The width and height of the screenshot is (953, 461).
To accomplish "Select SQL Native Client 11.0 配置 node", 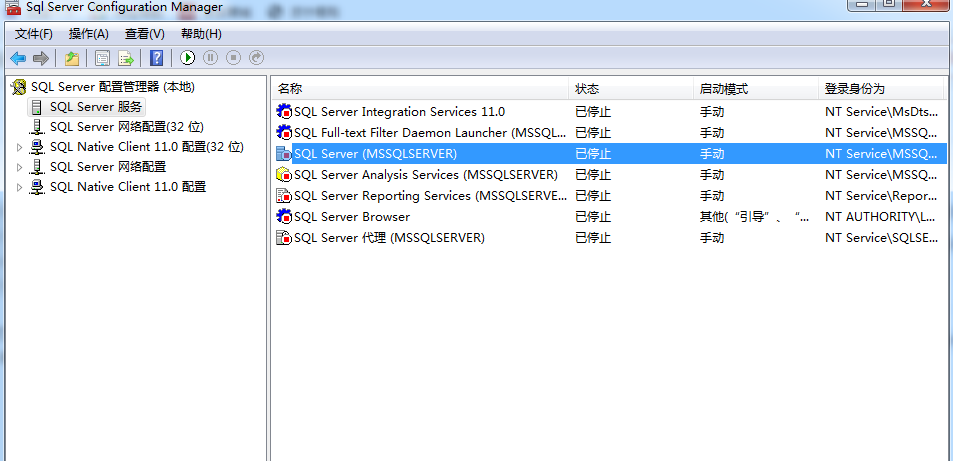I will pyautogui.click(x=128, y=187).
